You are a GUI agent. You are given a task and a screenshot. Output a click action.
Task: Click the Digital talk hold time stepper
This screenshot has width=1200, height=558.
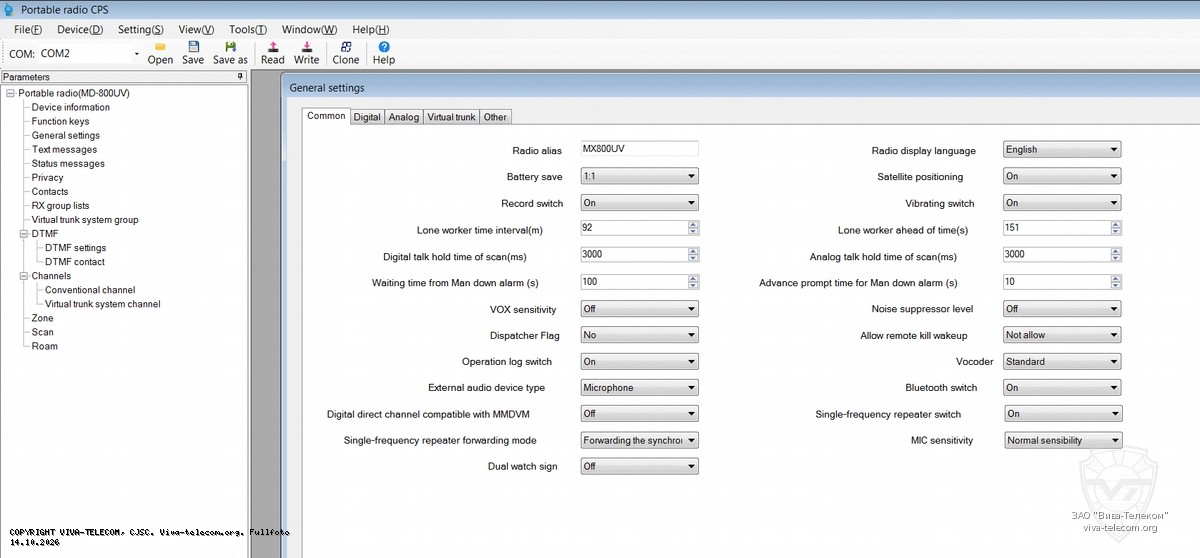pos(693,254)
